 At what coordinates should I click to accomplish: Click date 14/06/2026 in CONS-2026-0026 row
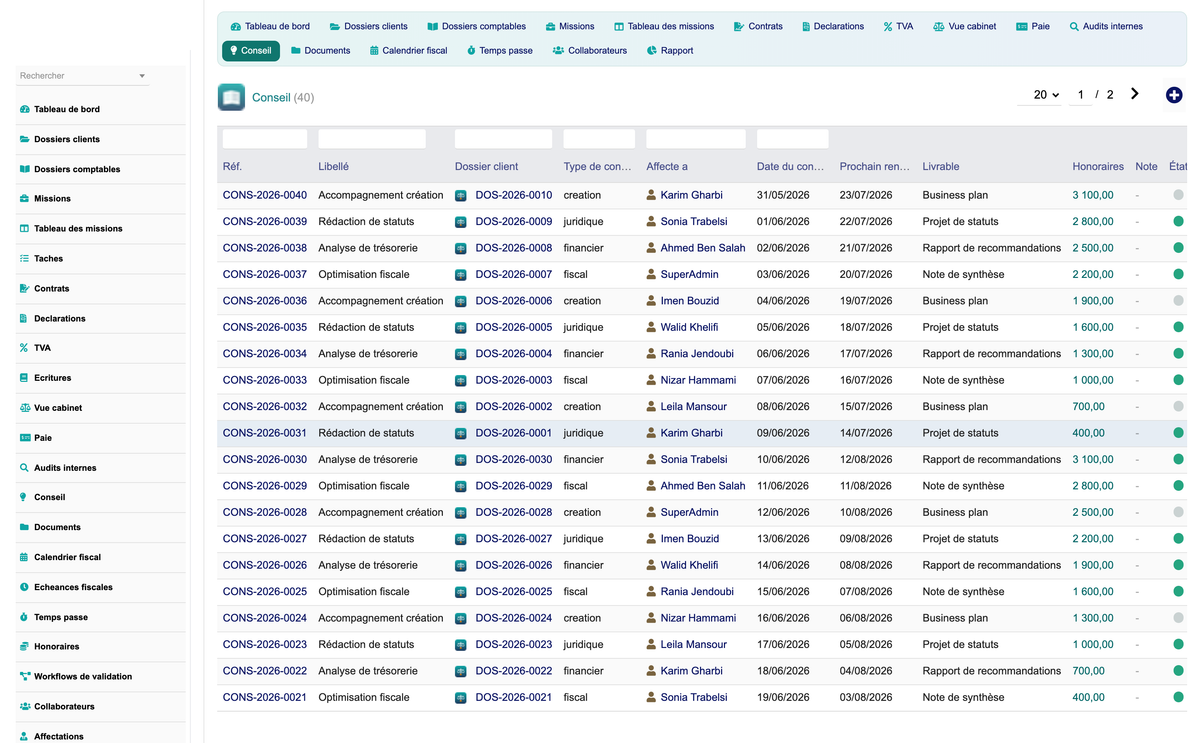coord(783,565)
